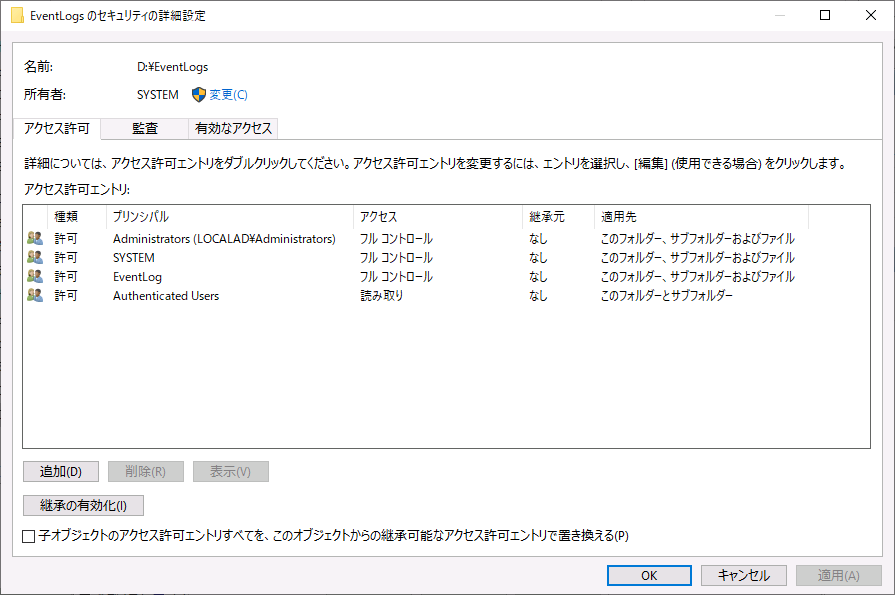Maximize the security settings window
This screenshot has width=895, height=595.
(x=825, y=15)
